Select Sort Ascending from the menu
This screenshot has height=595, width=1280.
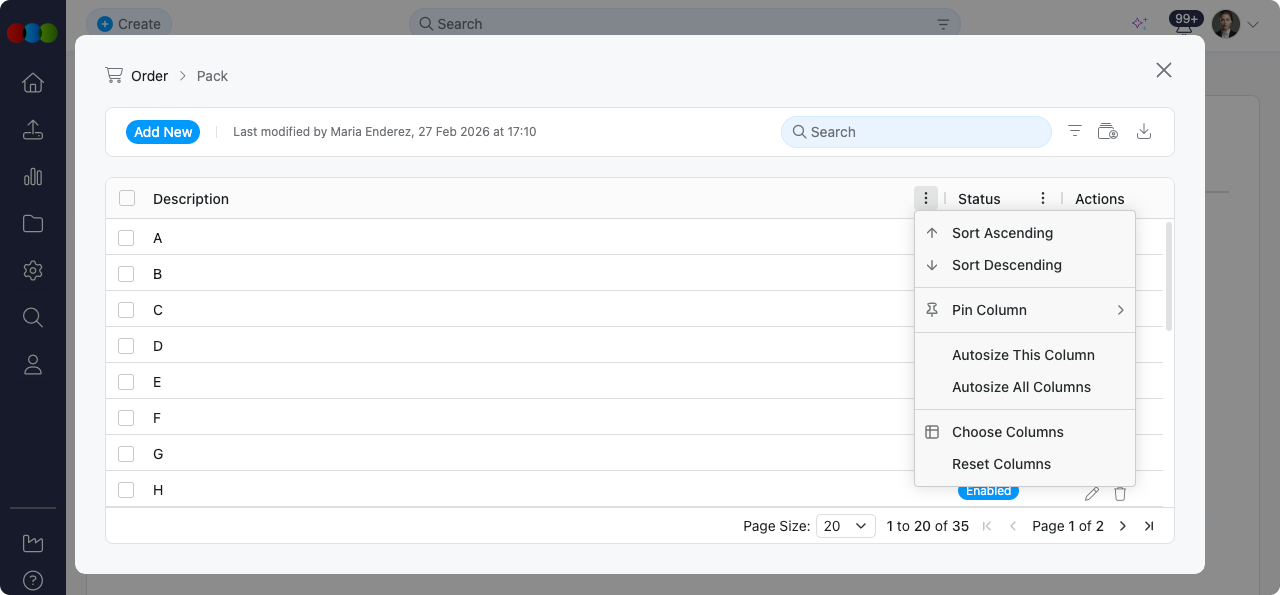(x=1002, y=233)
